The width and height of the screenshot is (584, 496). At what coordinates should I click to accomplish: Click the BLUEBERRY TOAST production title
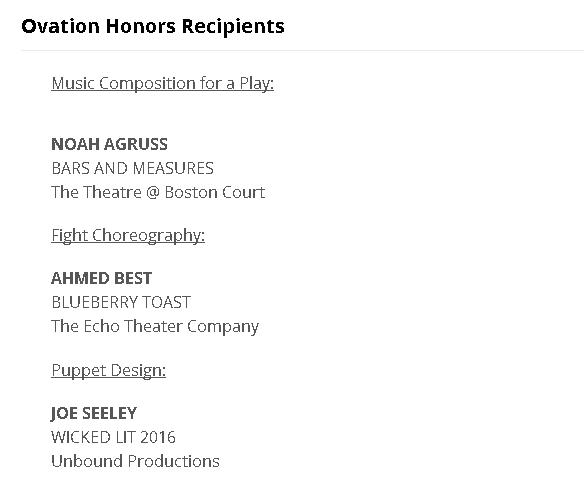(121, 302)
